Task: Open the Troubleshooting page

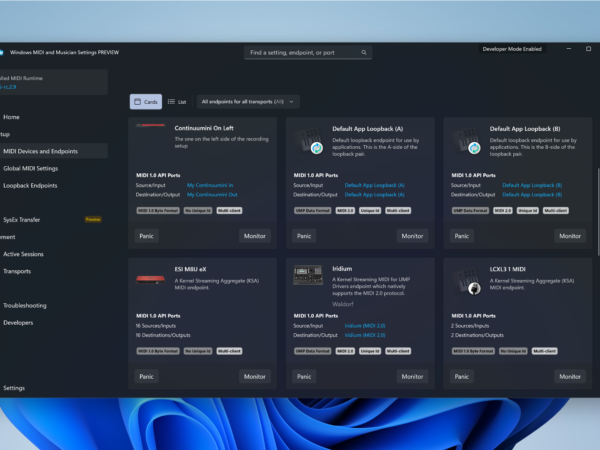Action: click(25, 305)
